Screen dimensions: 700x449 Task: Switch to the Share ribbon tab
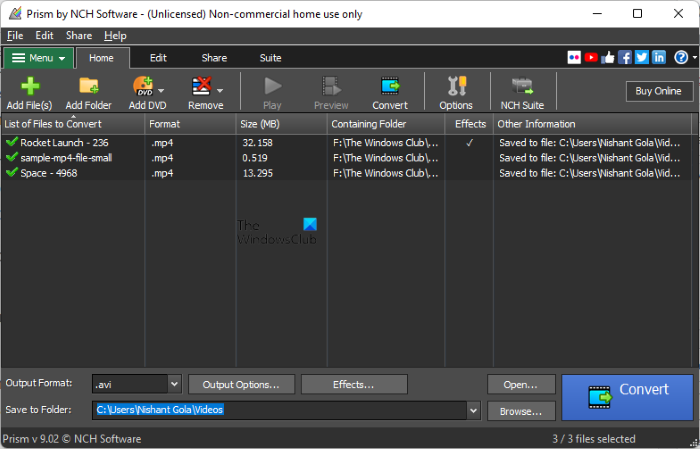[x=214, y=58]
